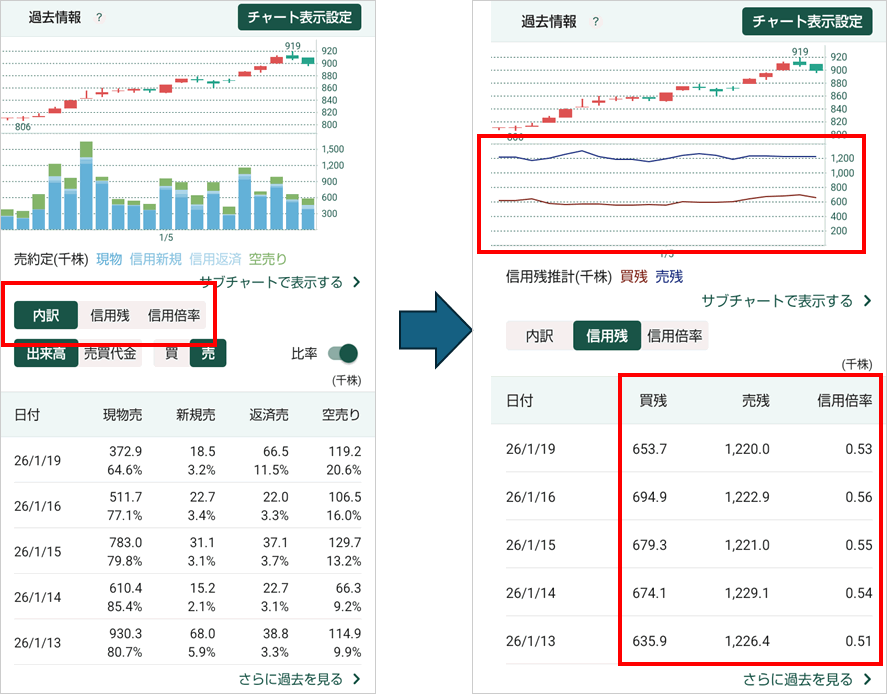The height and width of the screenshot is (694, 887).
Task: Open left panel's サブチャートで表示する link
Action: [271, 283]
